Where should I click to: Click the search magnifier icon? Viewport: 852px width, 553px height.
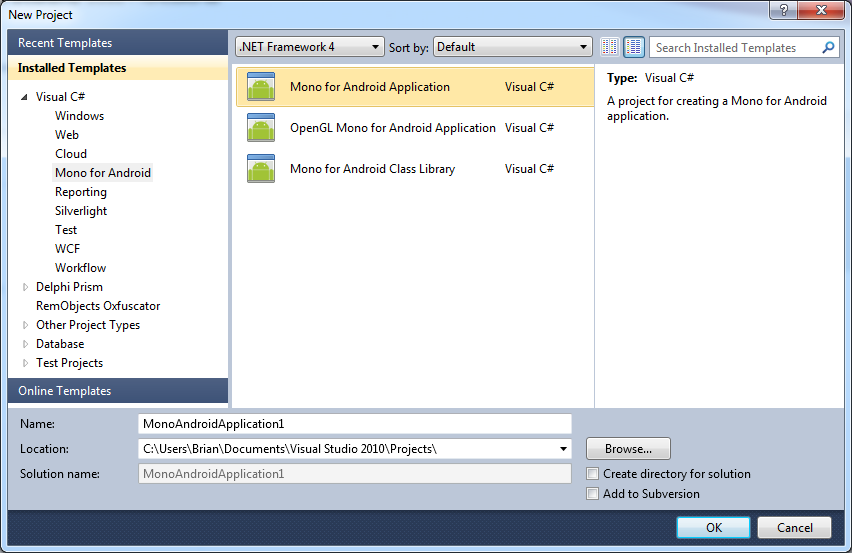(828, 48)
